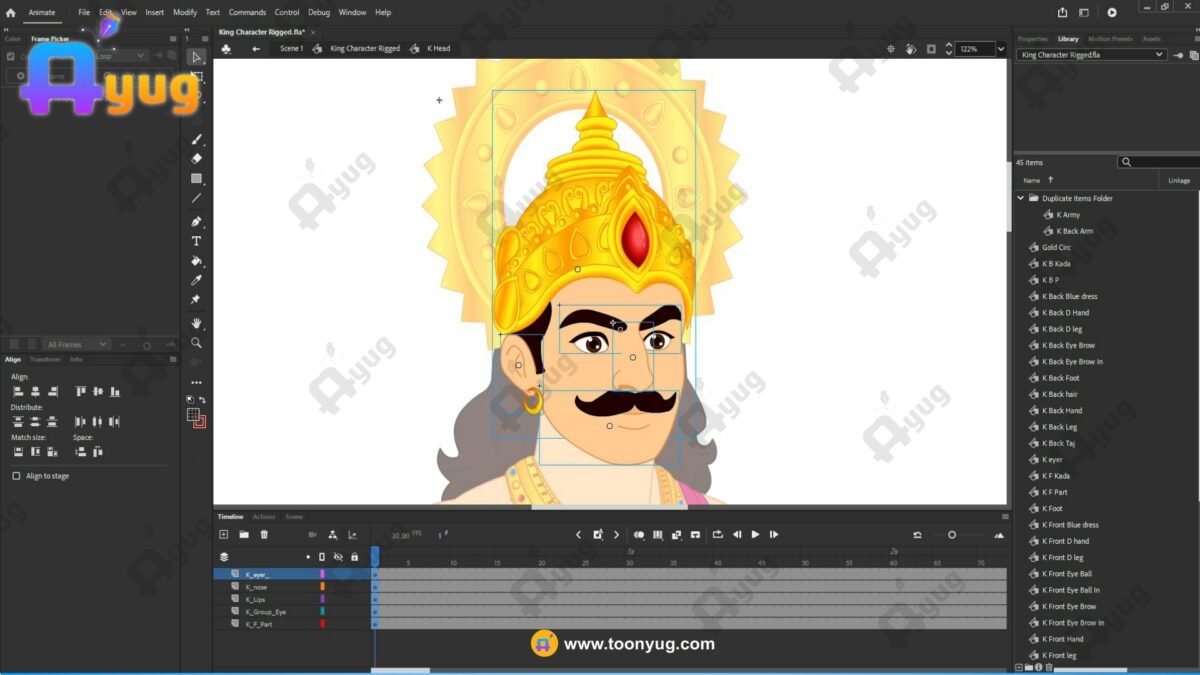Open the Modify menu

point(185,12)
